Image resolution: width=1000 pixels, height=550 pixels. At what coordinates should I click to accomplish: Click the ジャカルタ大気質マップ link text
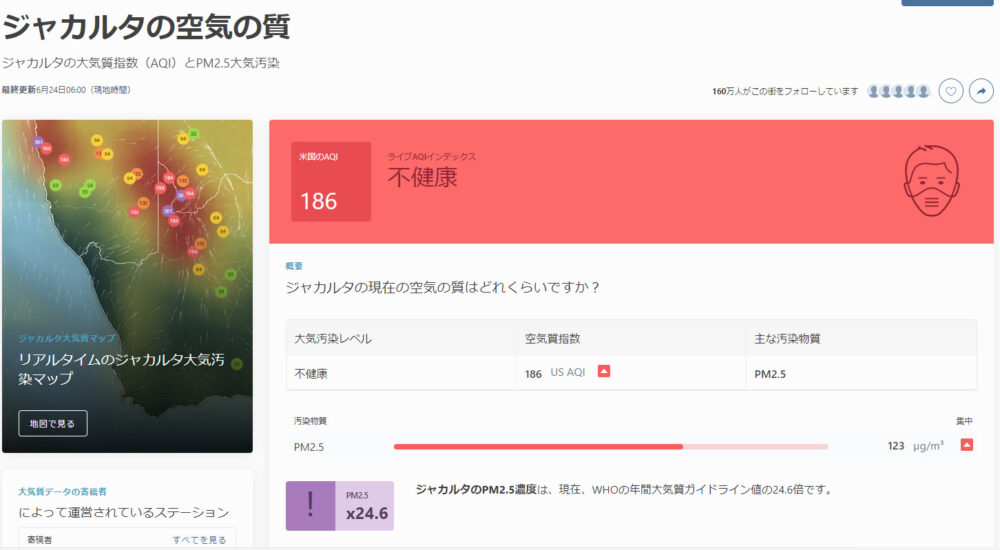tap(66, 338)
